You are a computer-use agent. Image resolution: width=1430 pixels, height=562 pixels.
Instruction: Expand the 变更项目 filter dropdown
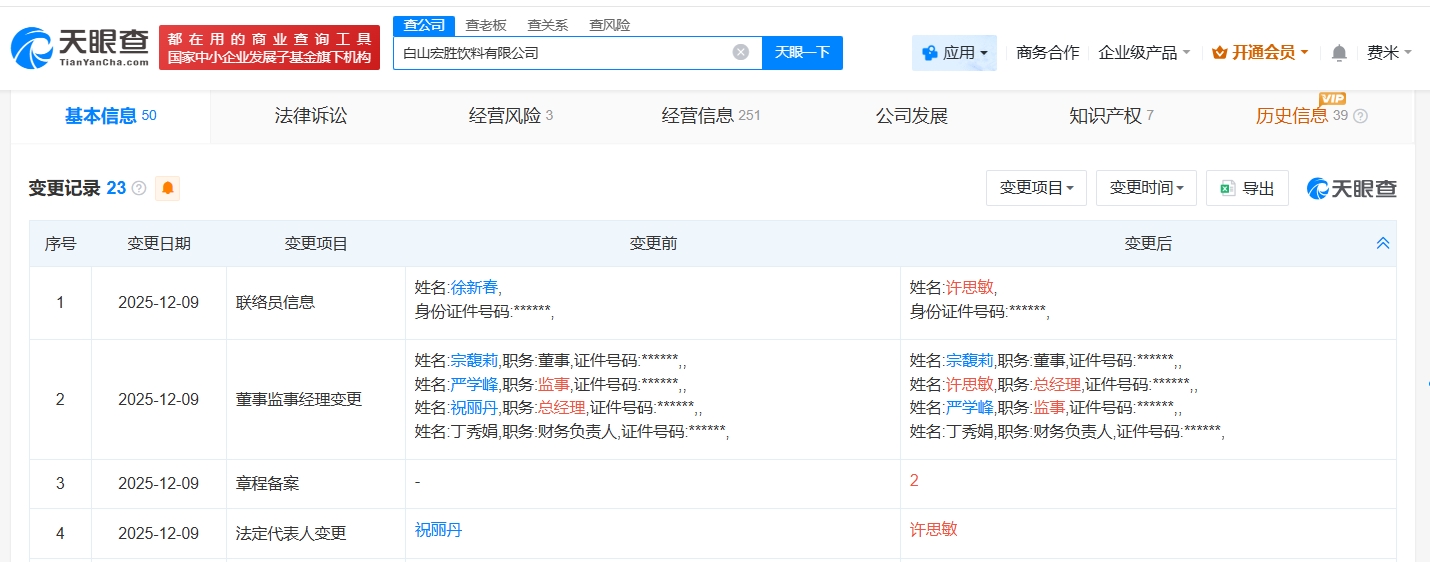[x=1036, y=188]
